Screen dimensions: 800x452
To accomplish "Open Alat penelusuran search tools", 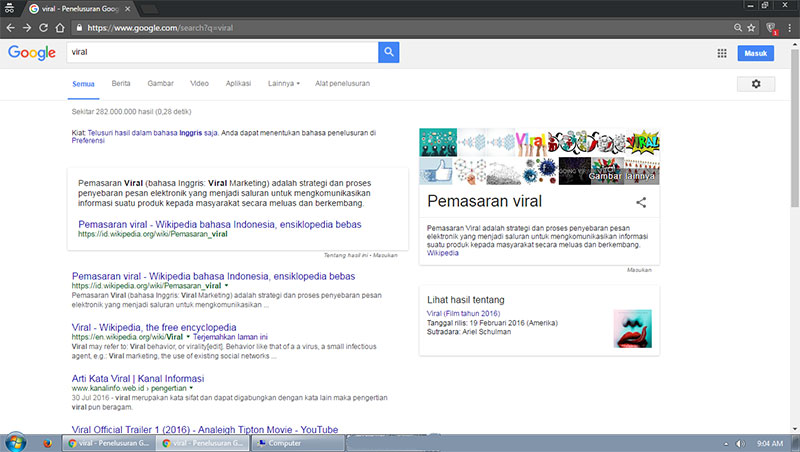I will [342, 83].
